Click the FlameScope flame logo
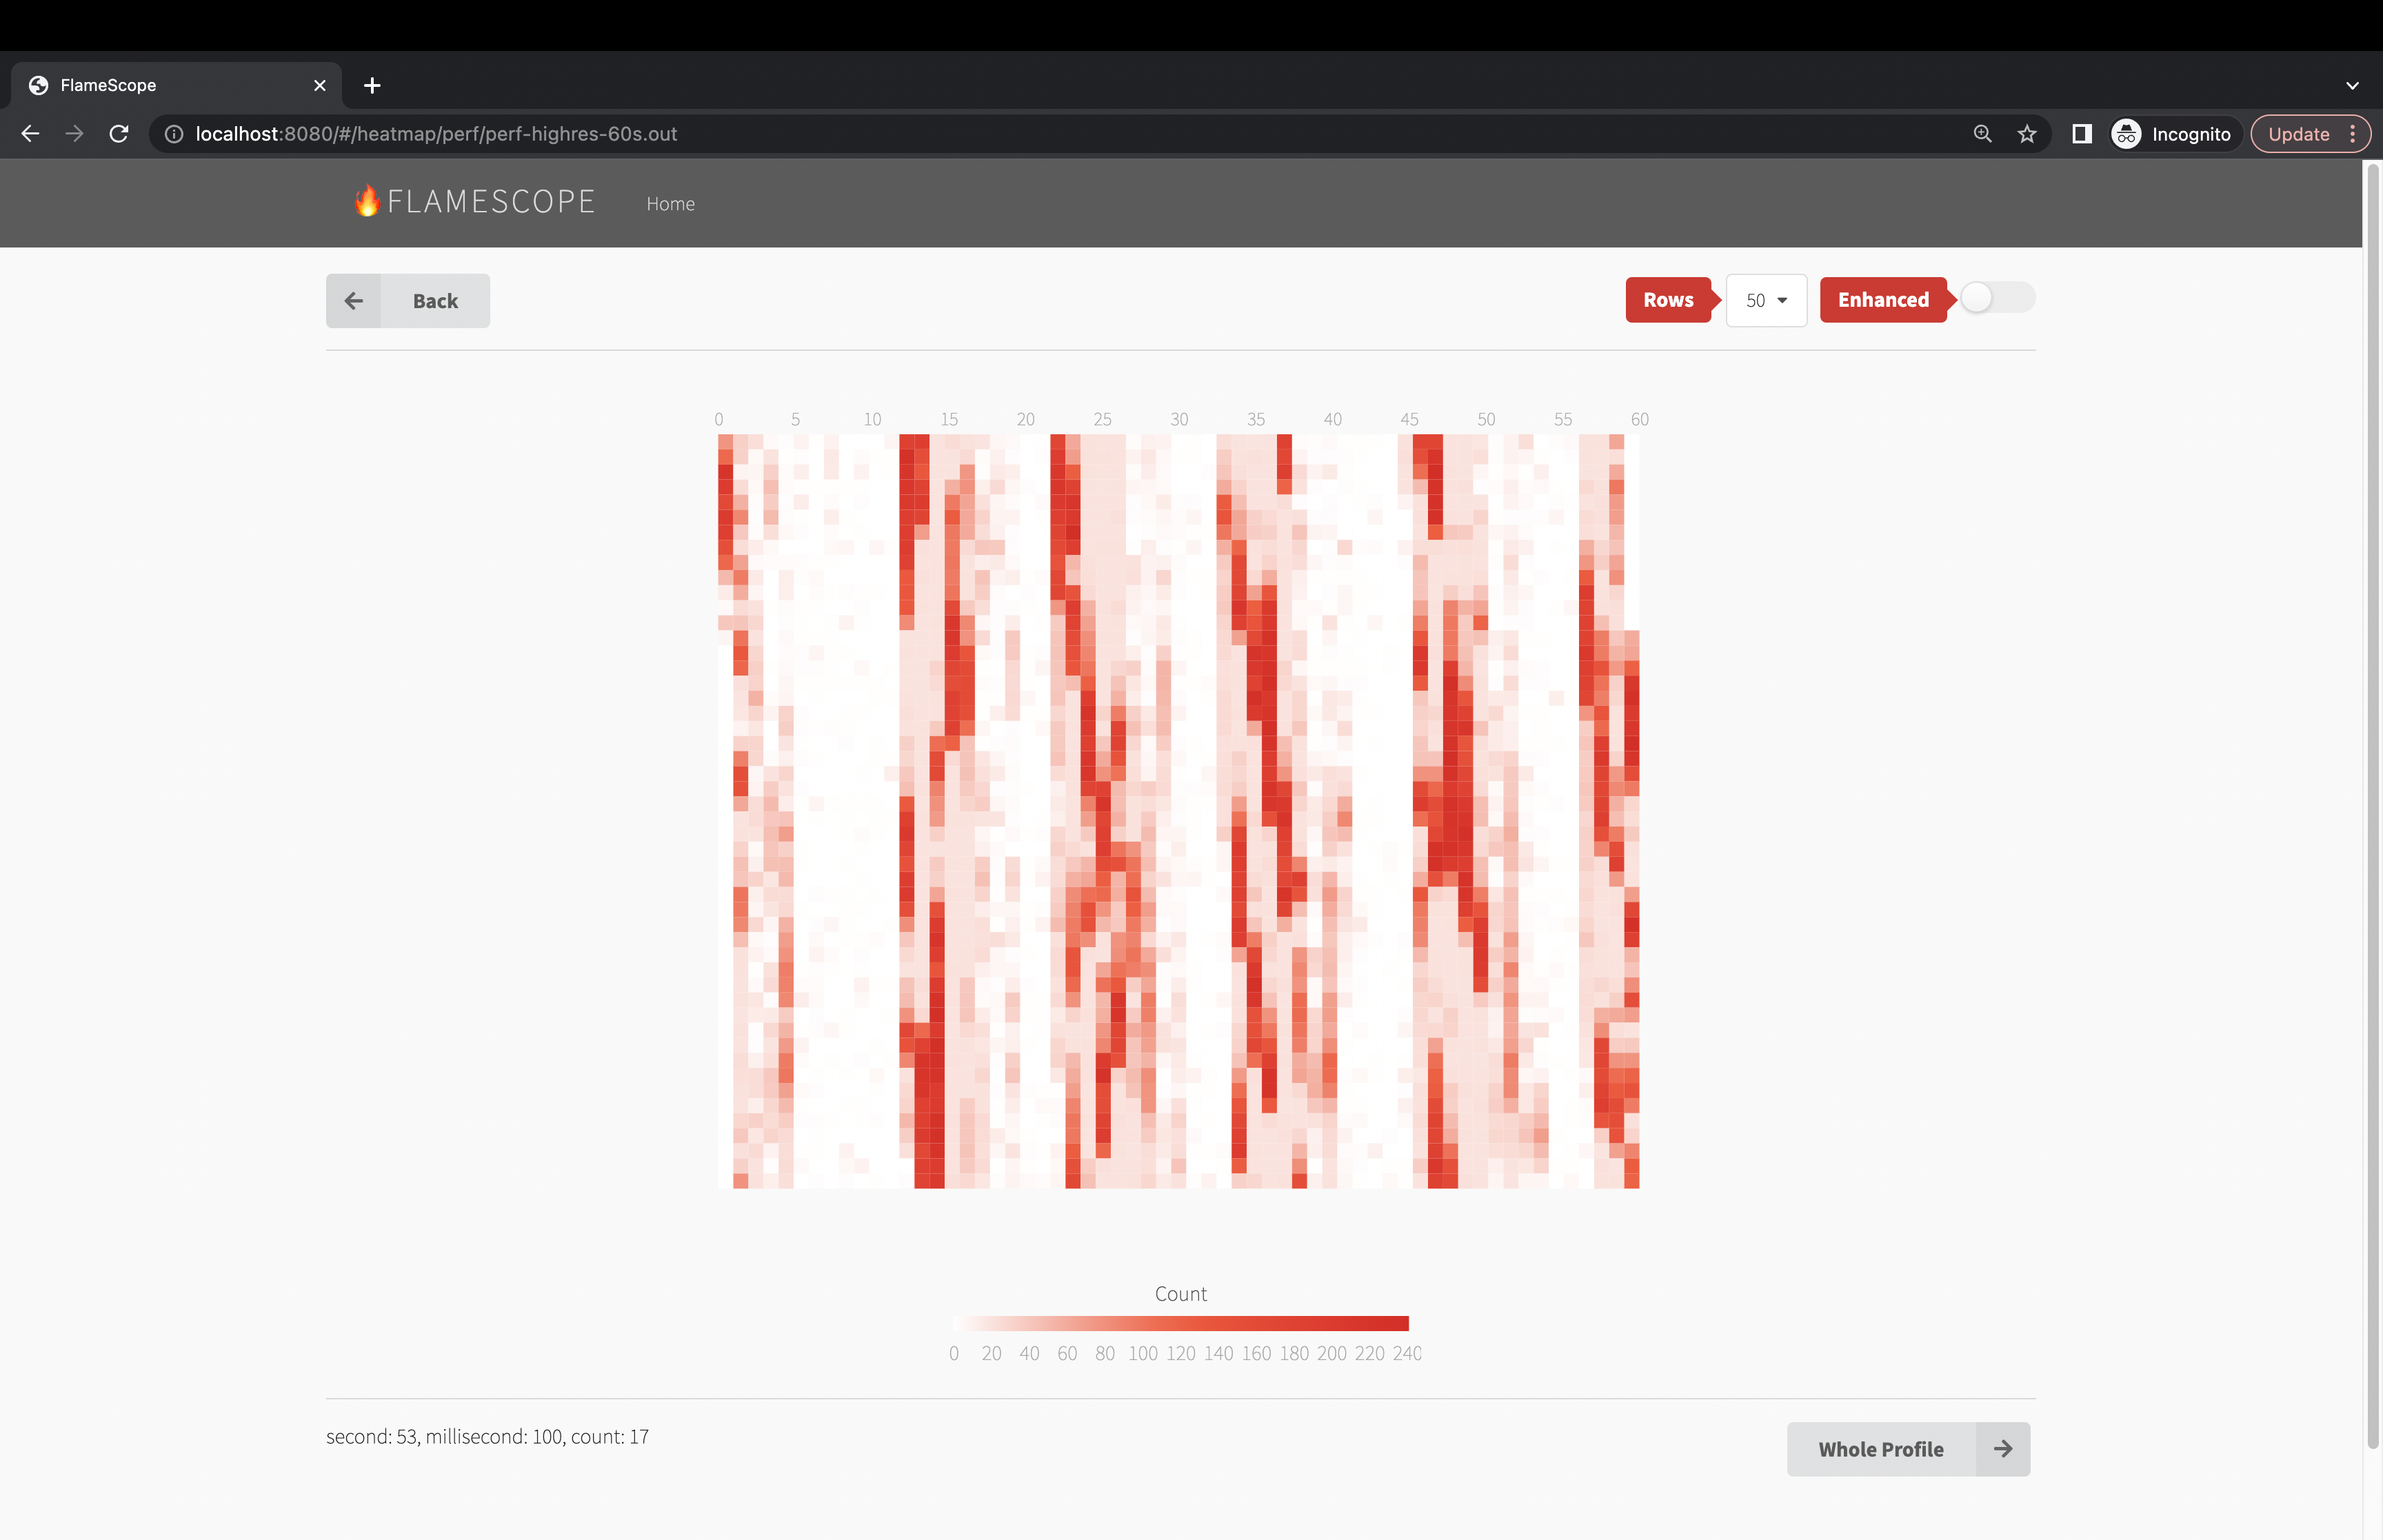This screenshot has height=1540, width=2383. 368,202
